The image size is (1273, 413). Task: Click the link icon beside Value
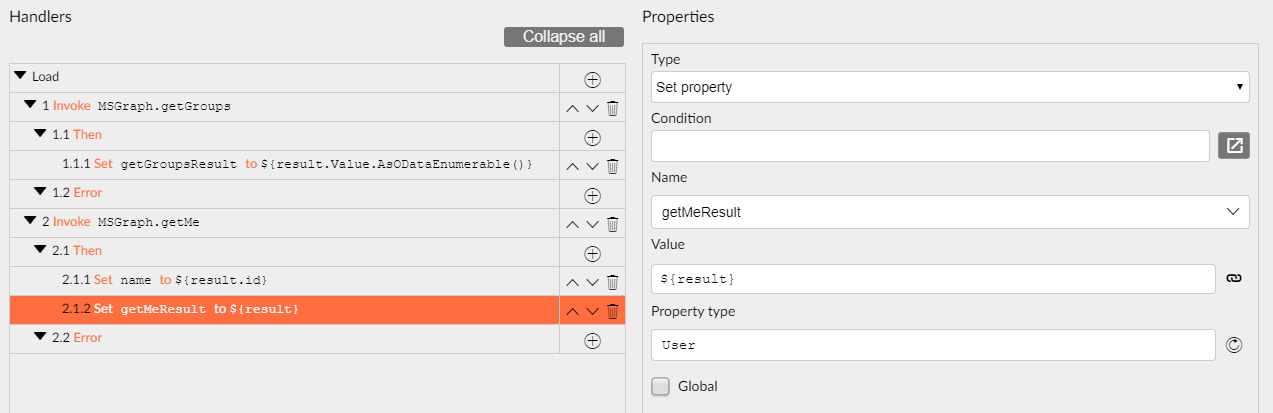(1234, 279)
